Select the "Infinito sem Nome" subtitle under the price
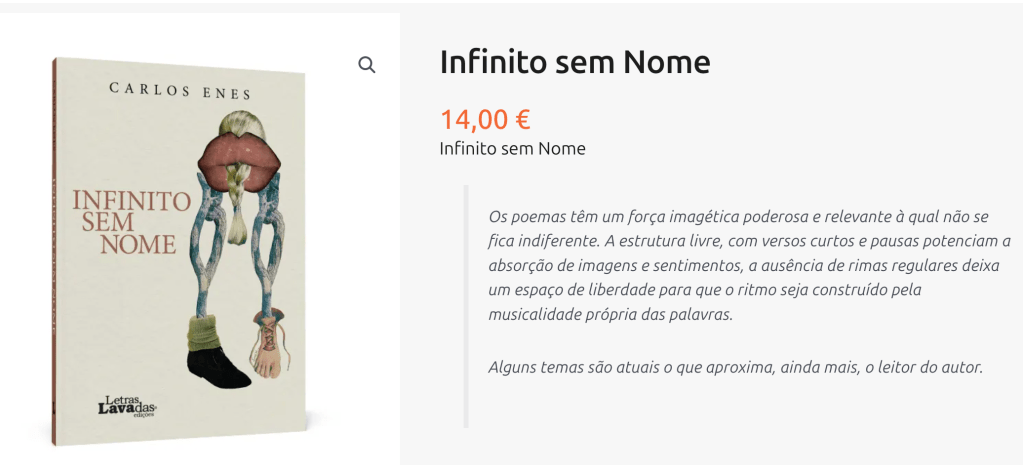 tap(512, 149)
